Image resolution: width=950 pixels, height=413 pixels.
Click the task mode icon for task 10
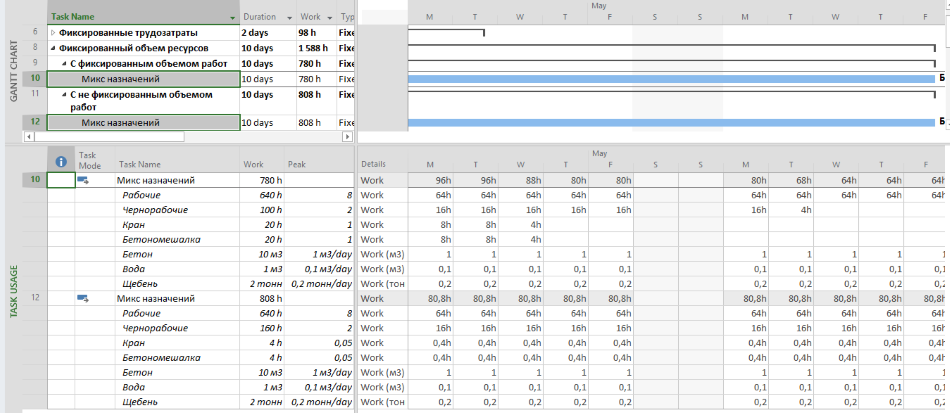82,179
